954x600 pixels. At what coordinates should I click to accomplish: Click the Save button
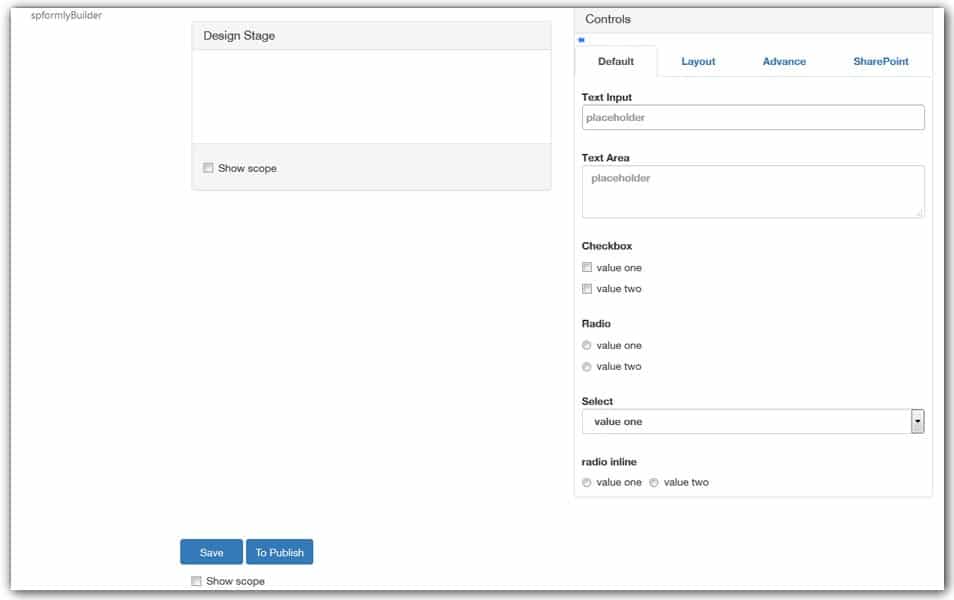point(211,551)
